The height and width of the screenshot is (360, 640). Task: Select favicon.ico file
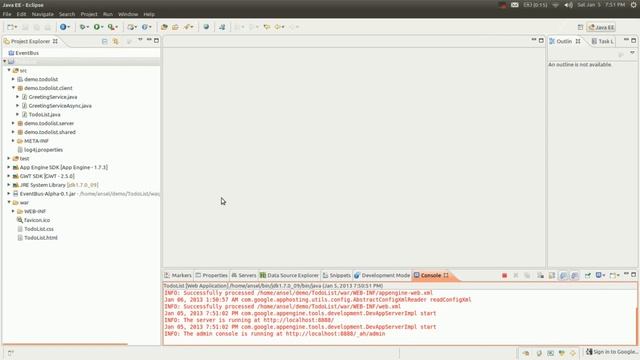[x=36, y=220]
